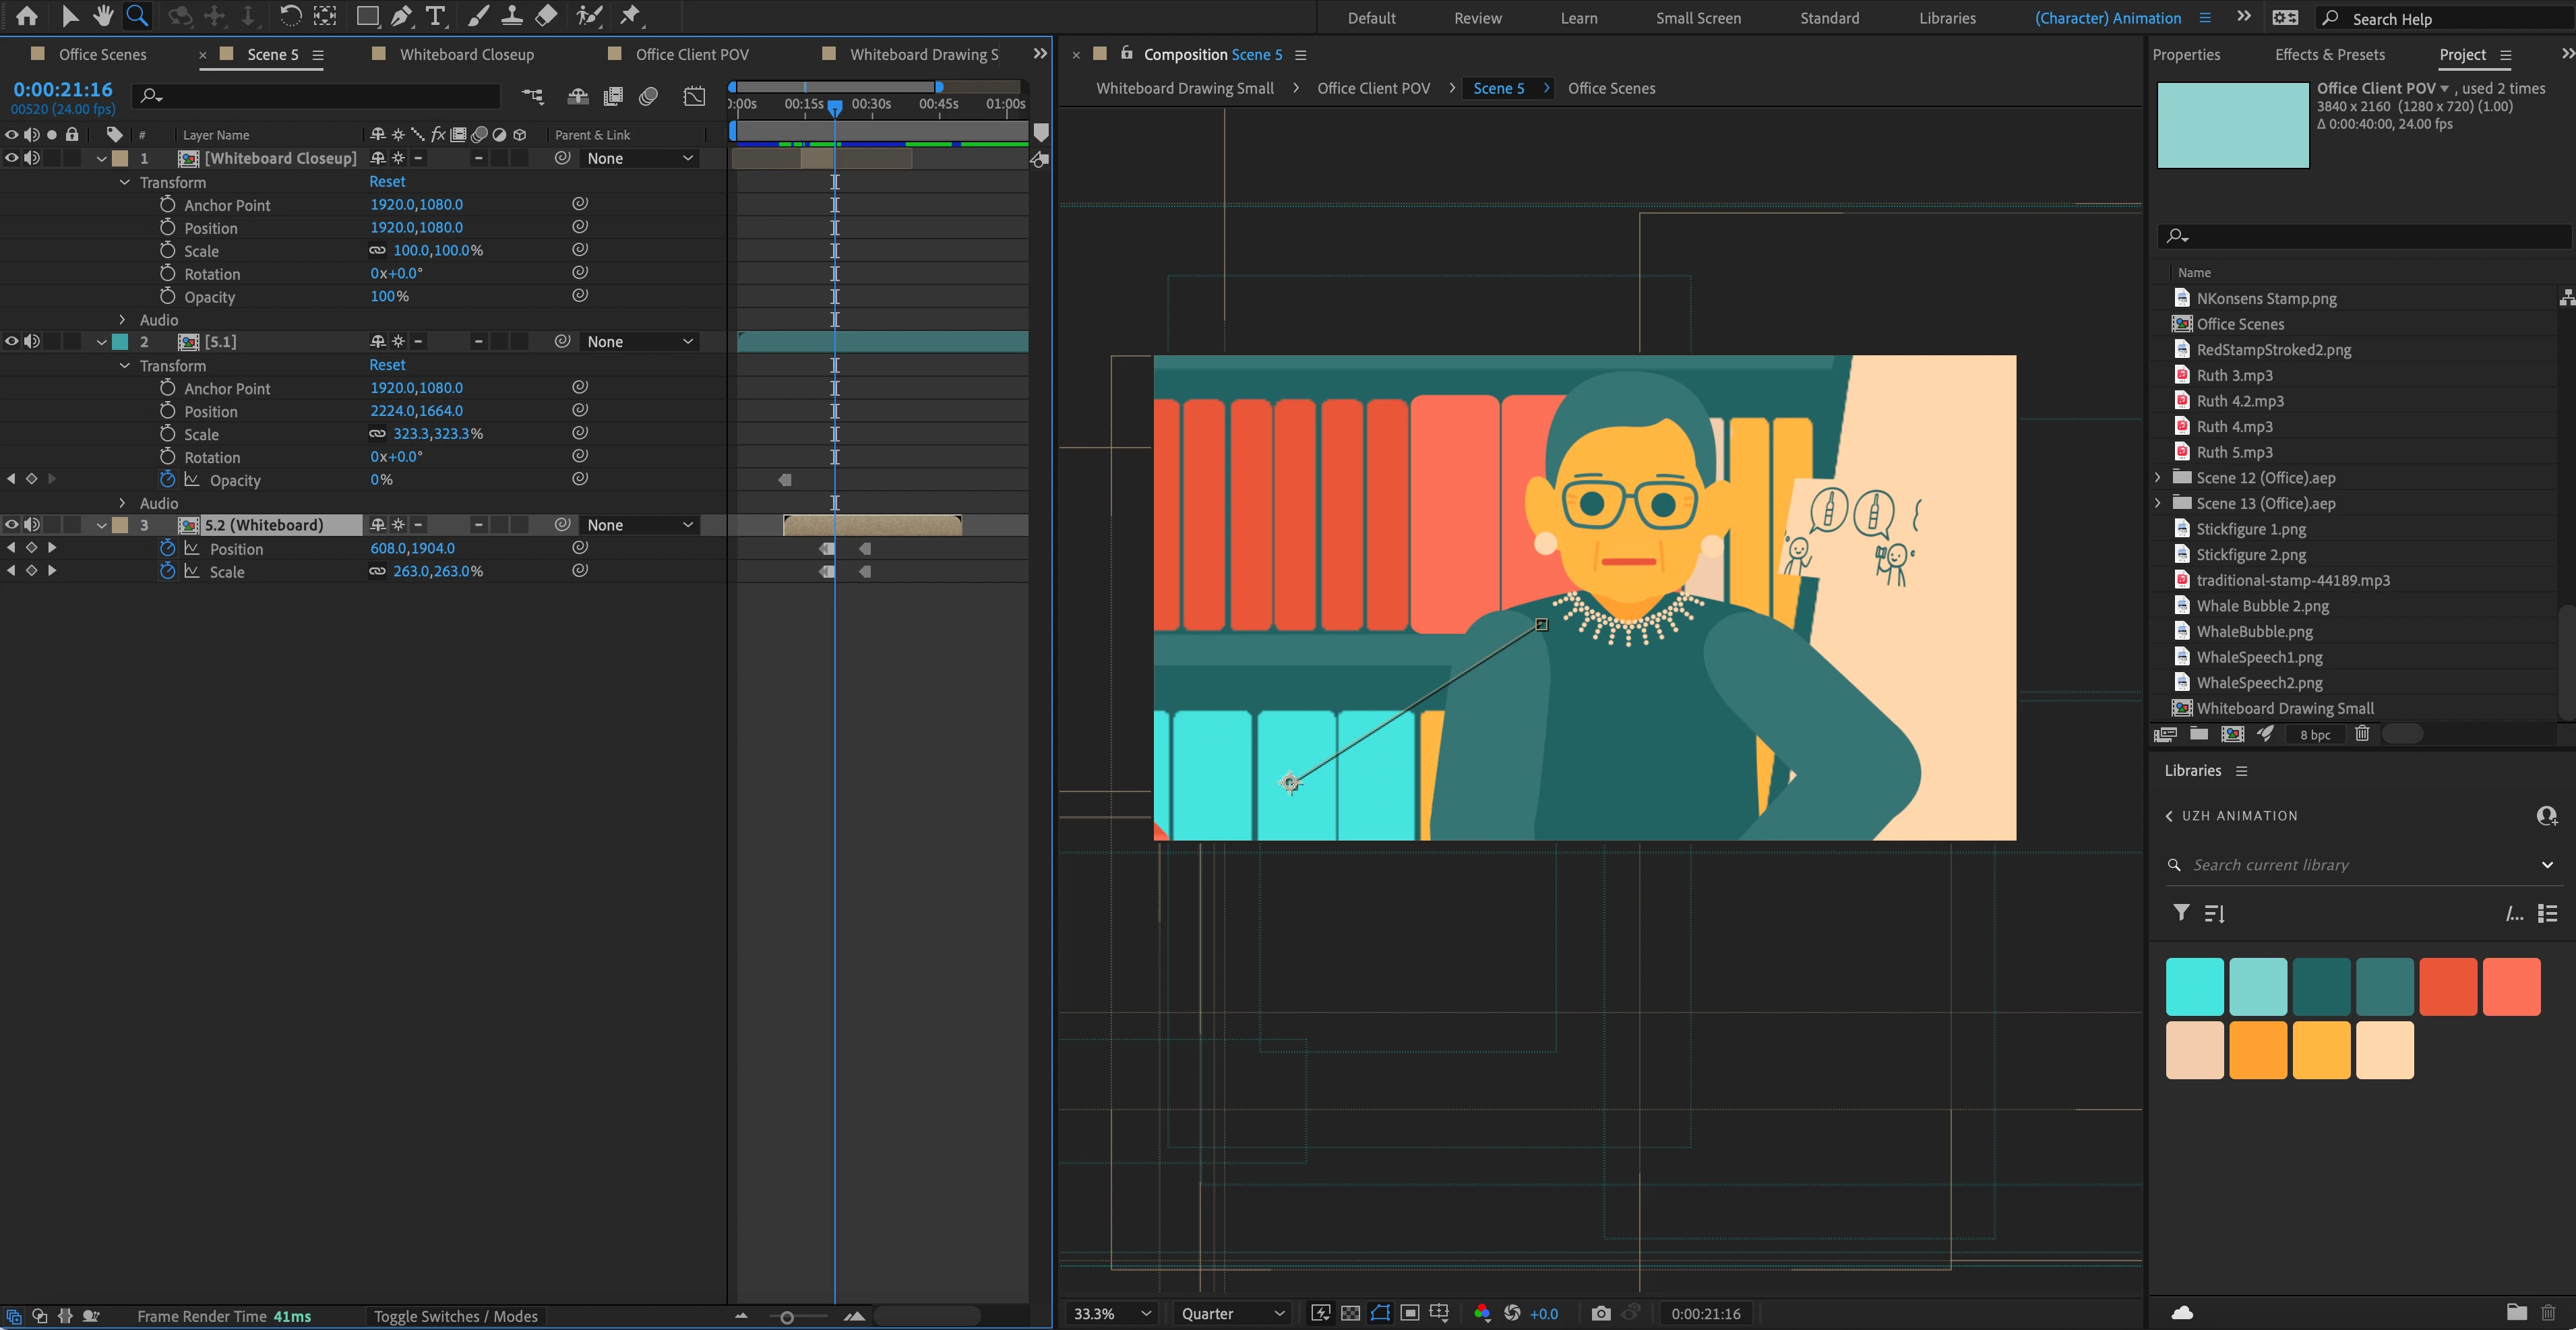Hide the Whiteboard Closeup layer
Image resolution: width=2576 pixels, height=1330 pixels.
(x=11, y=158)
